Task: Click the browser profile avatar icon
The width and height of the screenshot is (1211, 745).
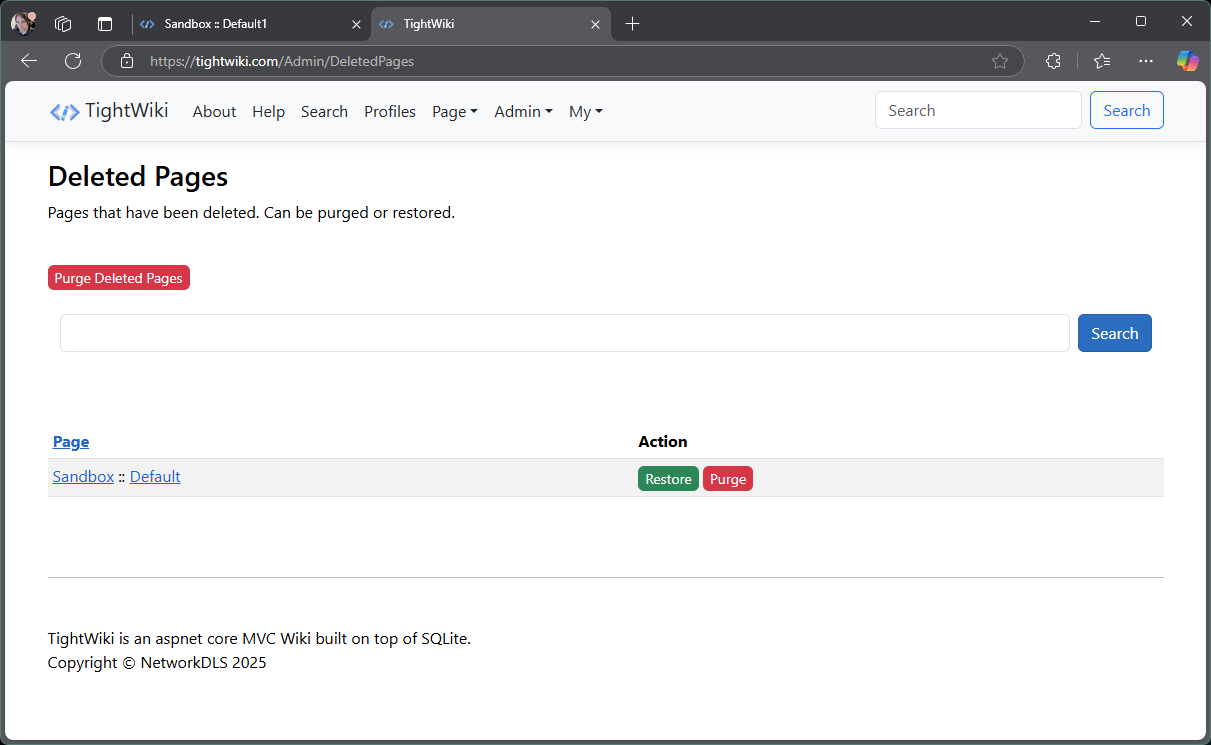Action: tap(23, 23)
